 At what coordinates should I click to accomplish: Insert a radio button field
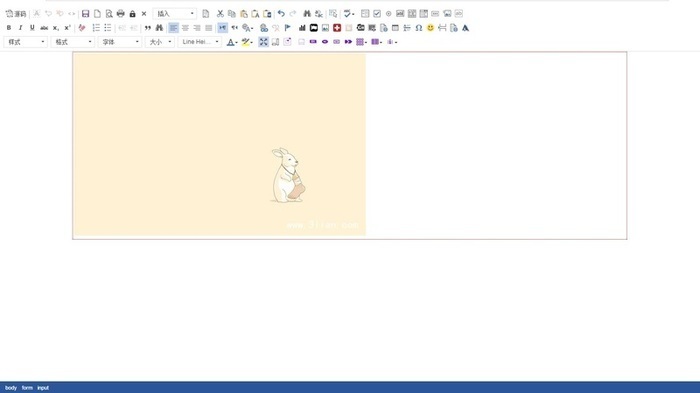pos(388,14)
